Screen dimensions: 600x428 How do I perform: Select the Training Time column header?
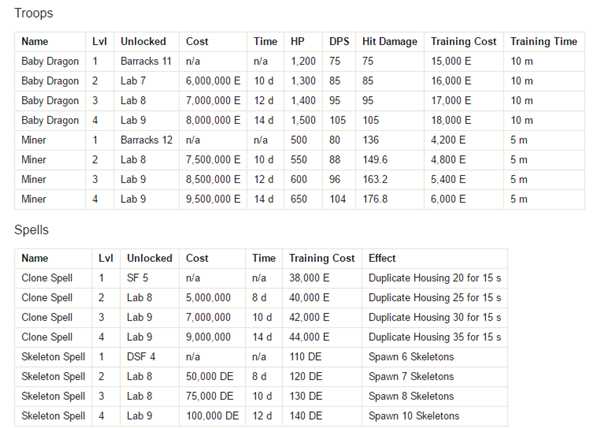click(x=543, y=41)
